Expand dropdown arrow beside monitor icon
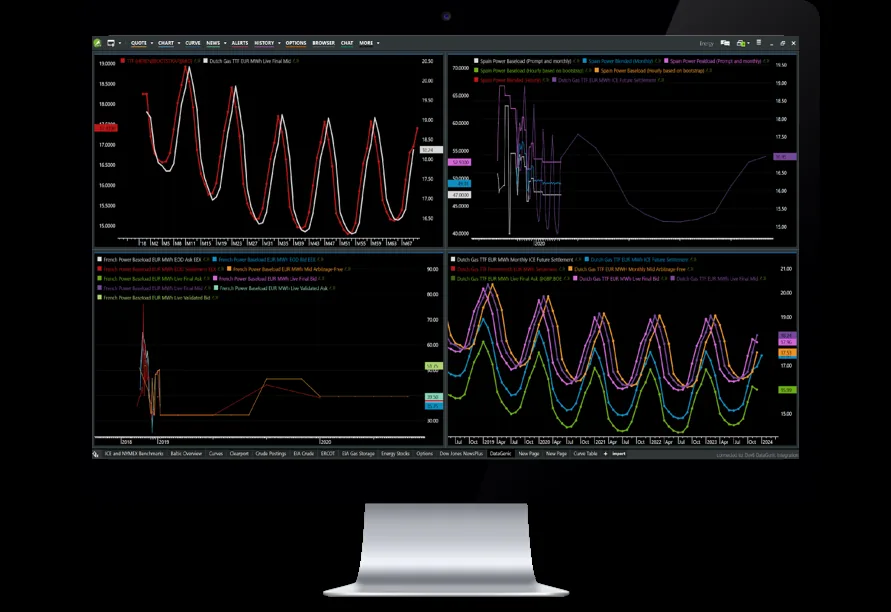891x612 pixels. coord(120,43)
